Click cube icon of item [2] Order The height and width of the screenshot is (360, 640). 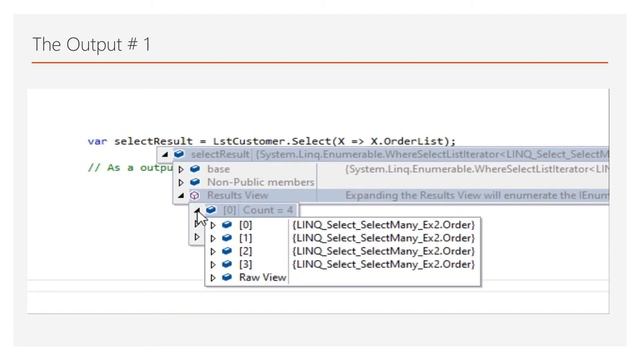[227, 251]
